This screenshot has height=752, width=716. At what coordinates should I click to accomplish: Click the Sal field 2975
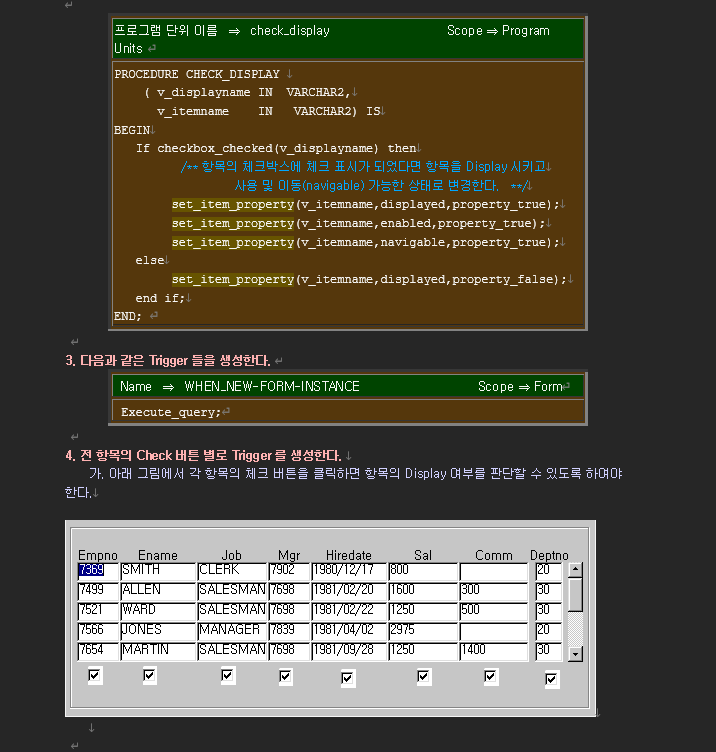pyautogui.click(x=423, y=631)
